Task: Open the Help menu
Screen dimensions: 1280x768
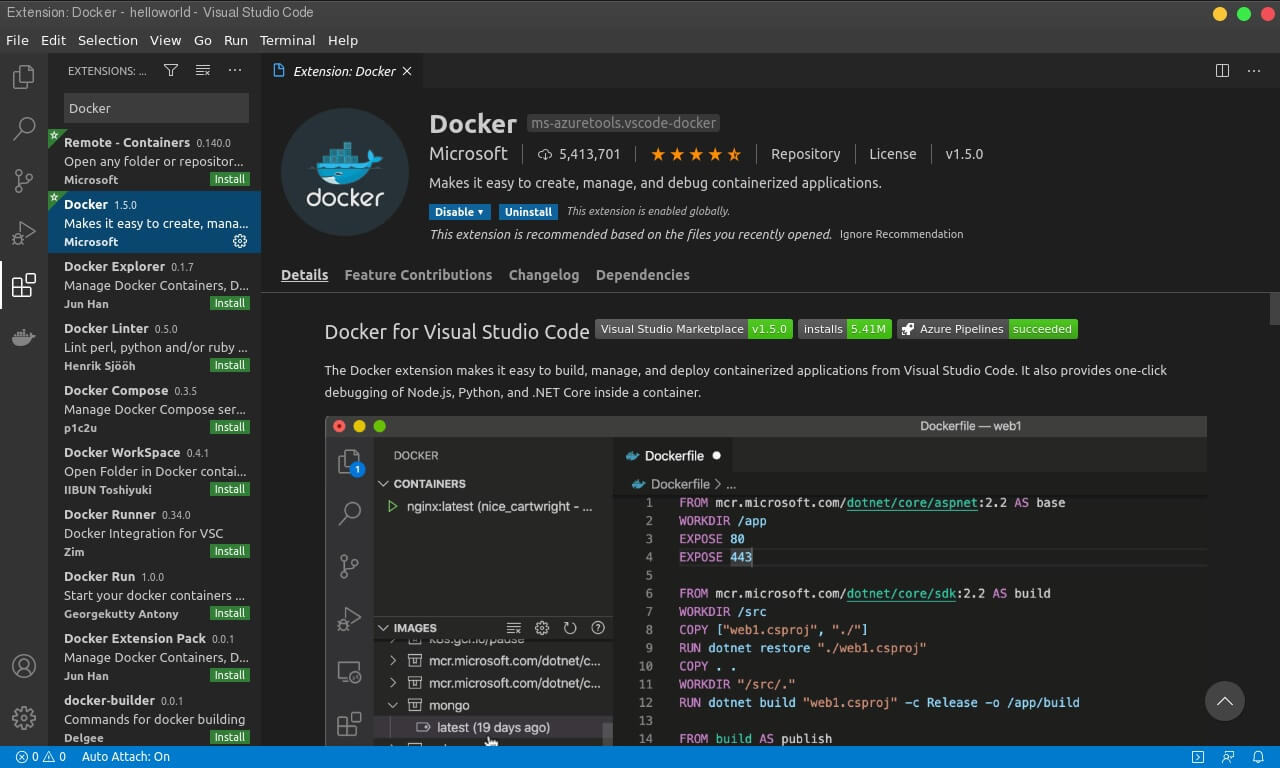Action: pyautogui.click(x=343, y=40)
